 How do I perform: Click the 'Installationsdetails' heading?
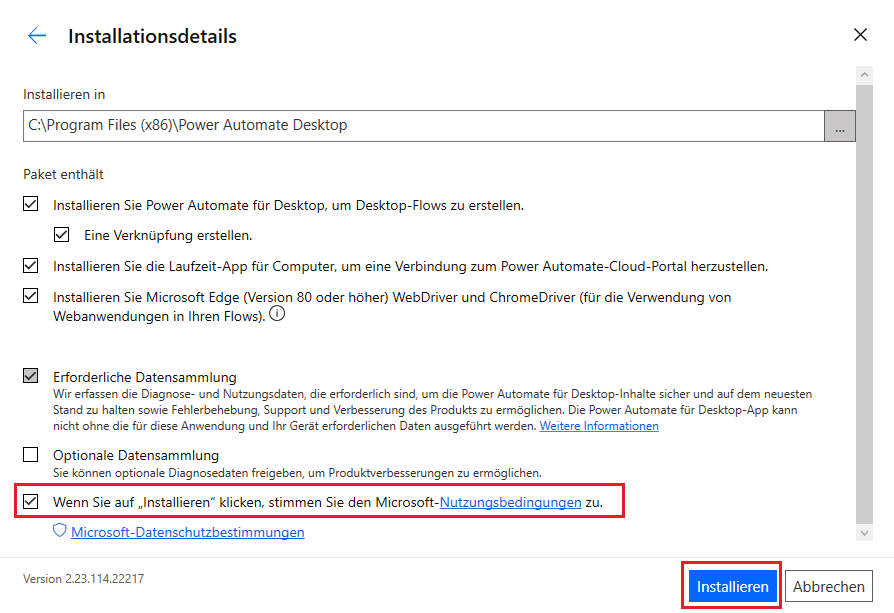coord(152,36)
